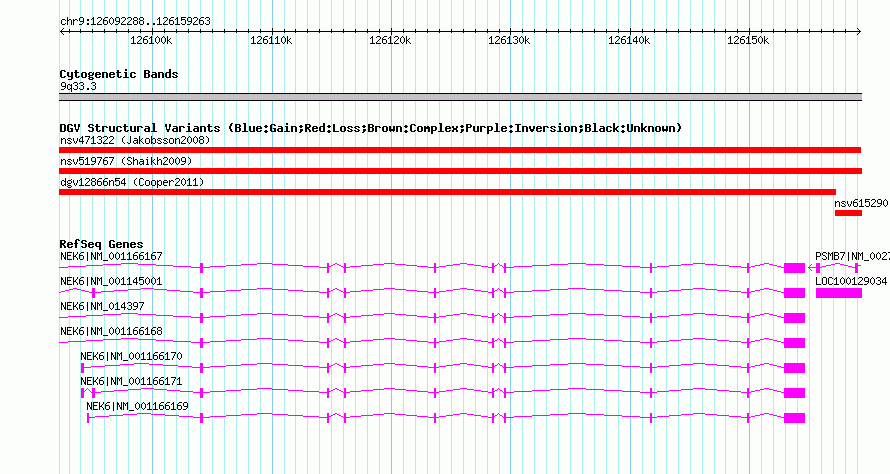Click the NEK6|NM_001166171 transcript label
The height and width of the screenshot is (474, 890).
pos(131,381)
